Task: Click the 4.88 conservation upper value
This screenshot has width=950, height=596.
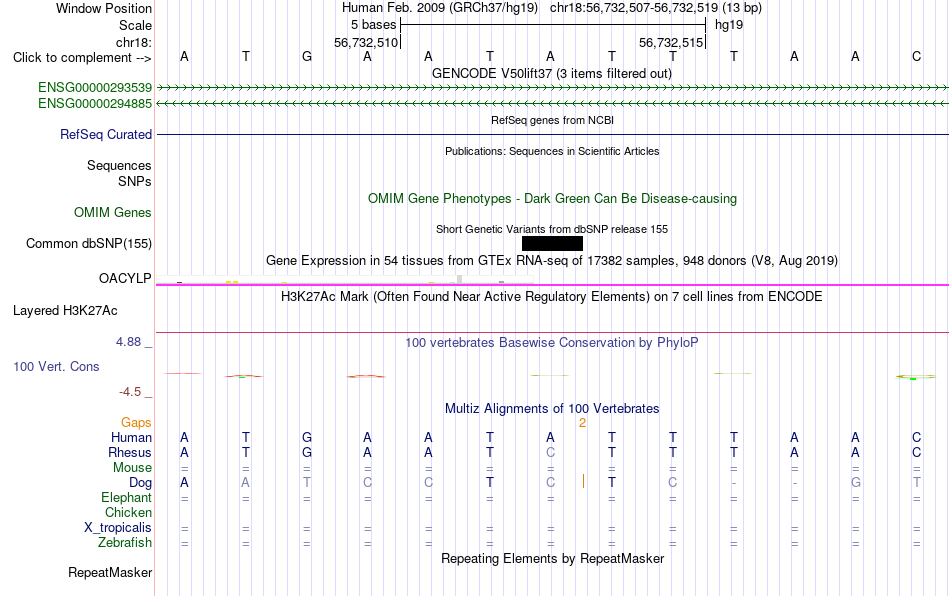Action: click(128, 342)
